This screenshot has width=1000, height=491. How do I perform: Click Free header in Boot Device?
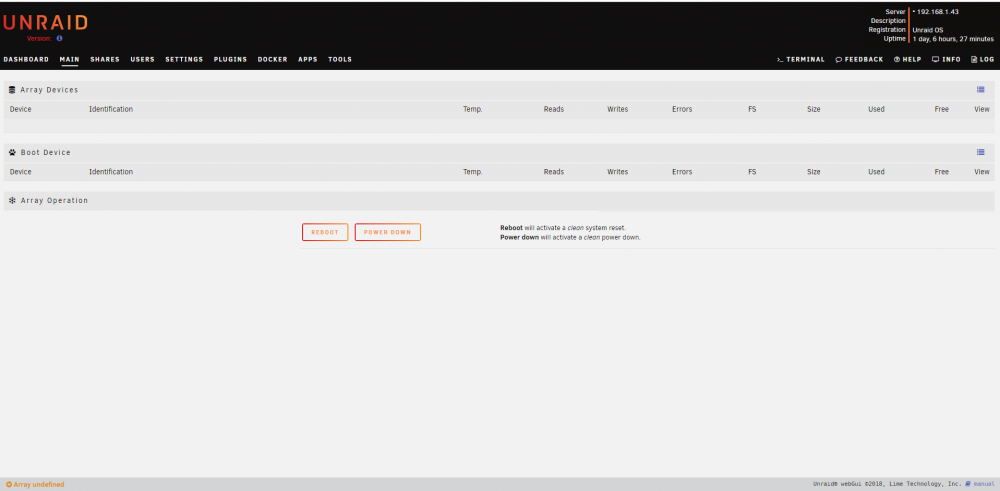(941, 172)
